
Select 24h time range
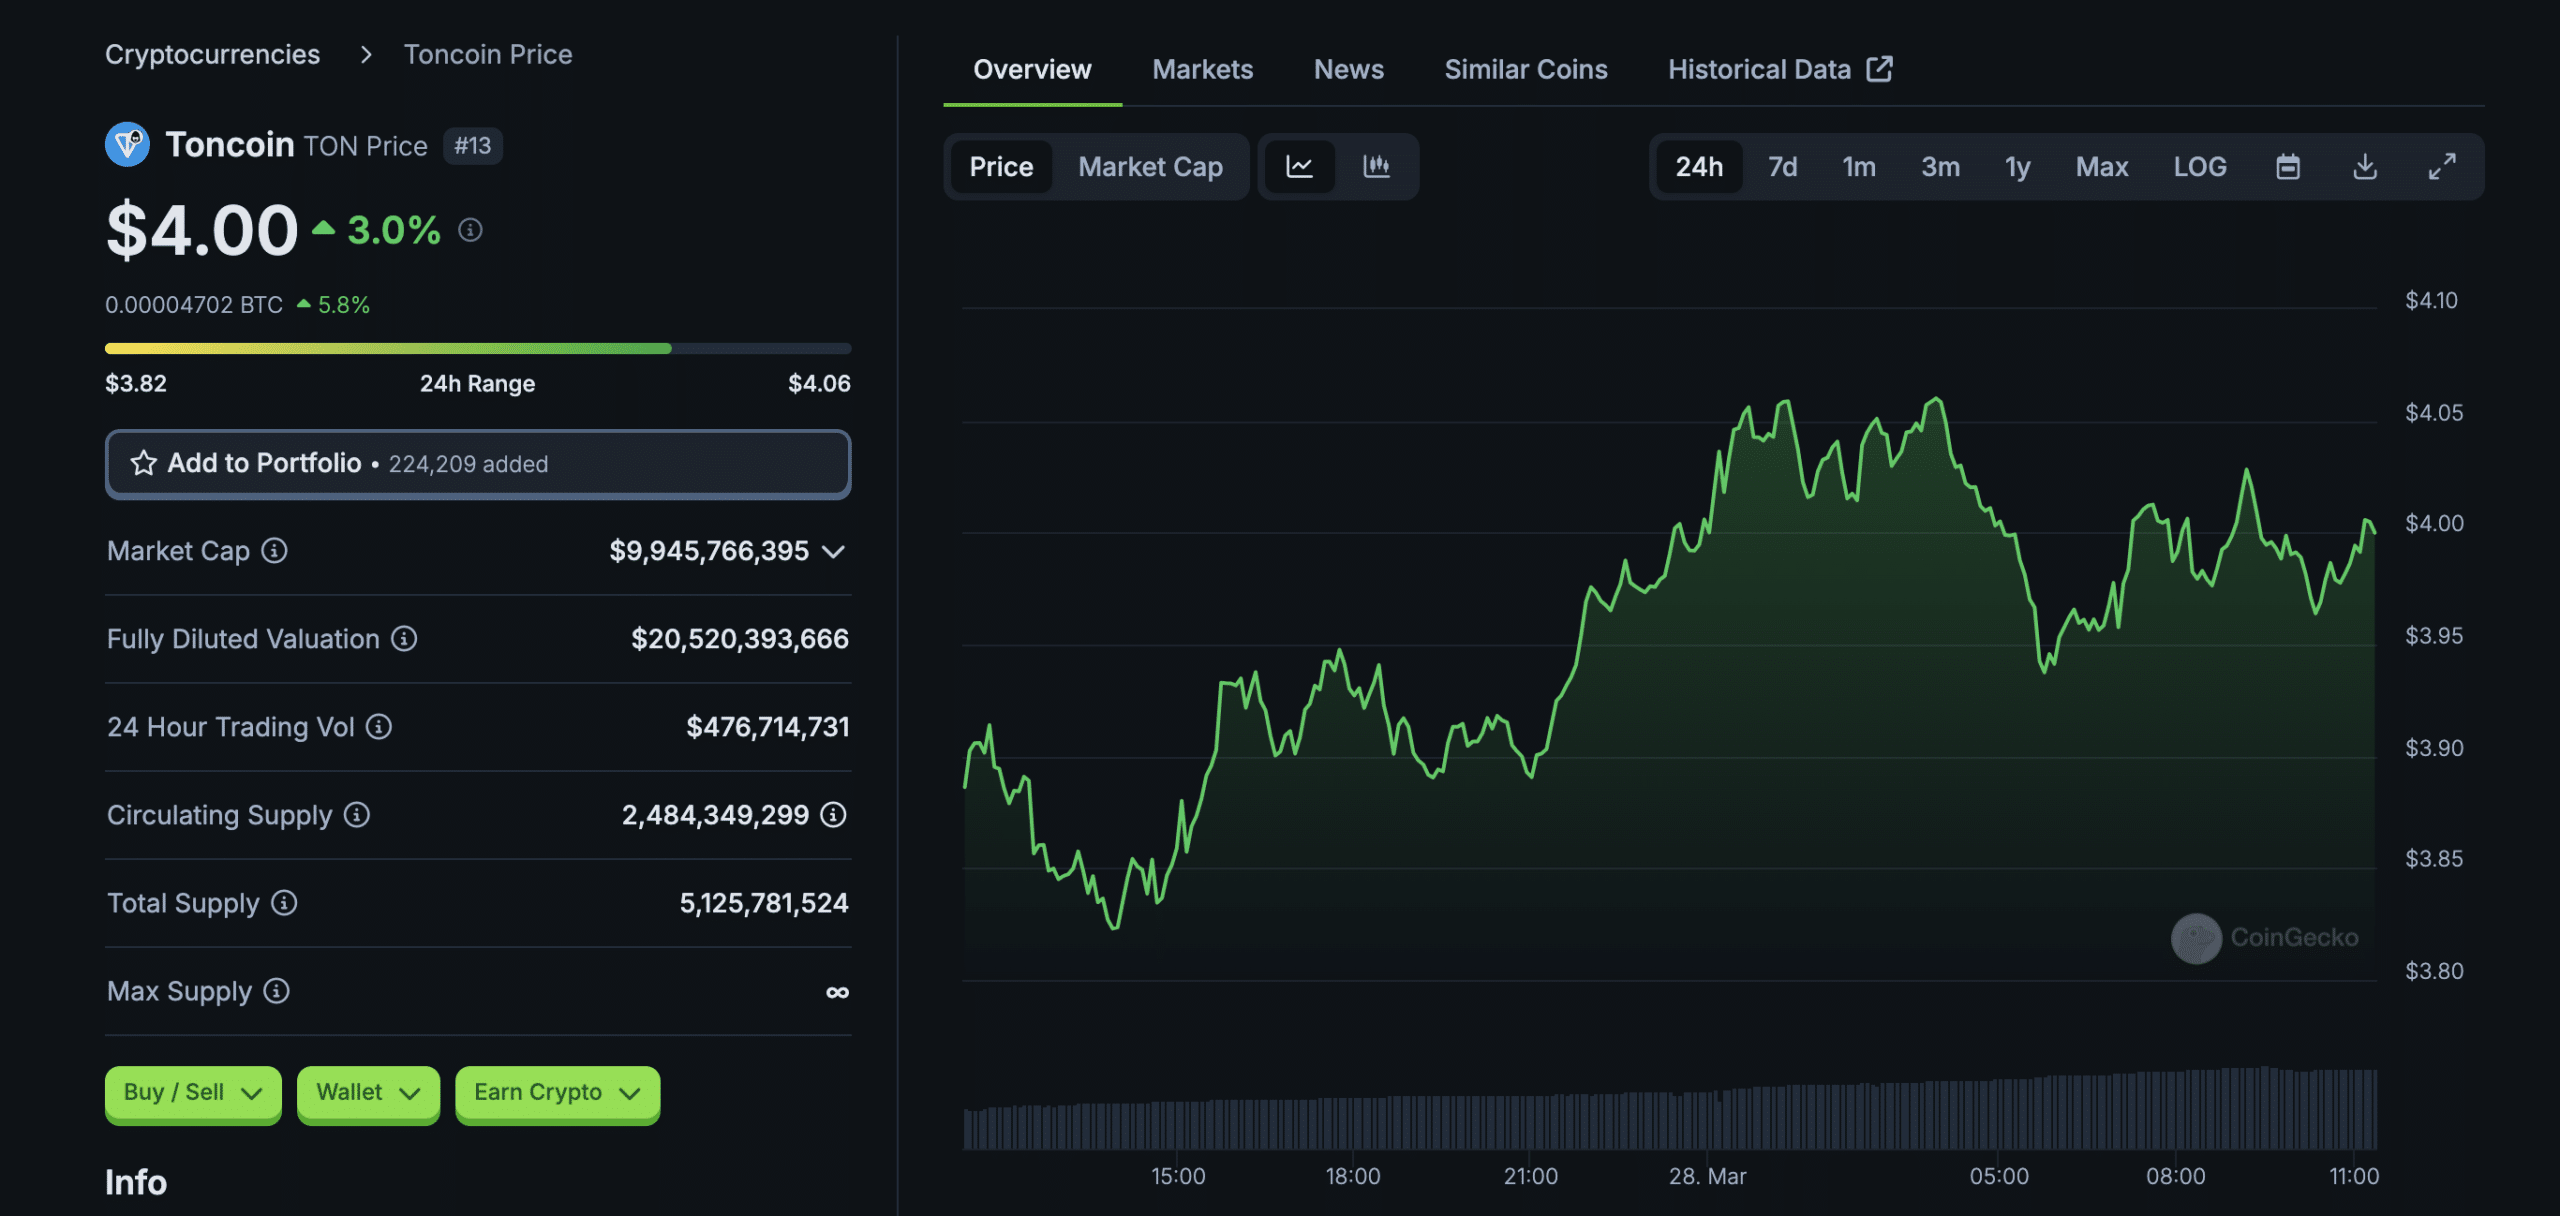[1699, 166]
